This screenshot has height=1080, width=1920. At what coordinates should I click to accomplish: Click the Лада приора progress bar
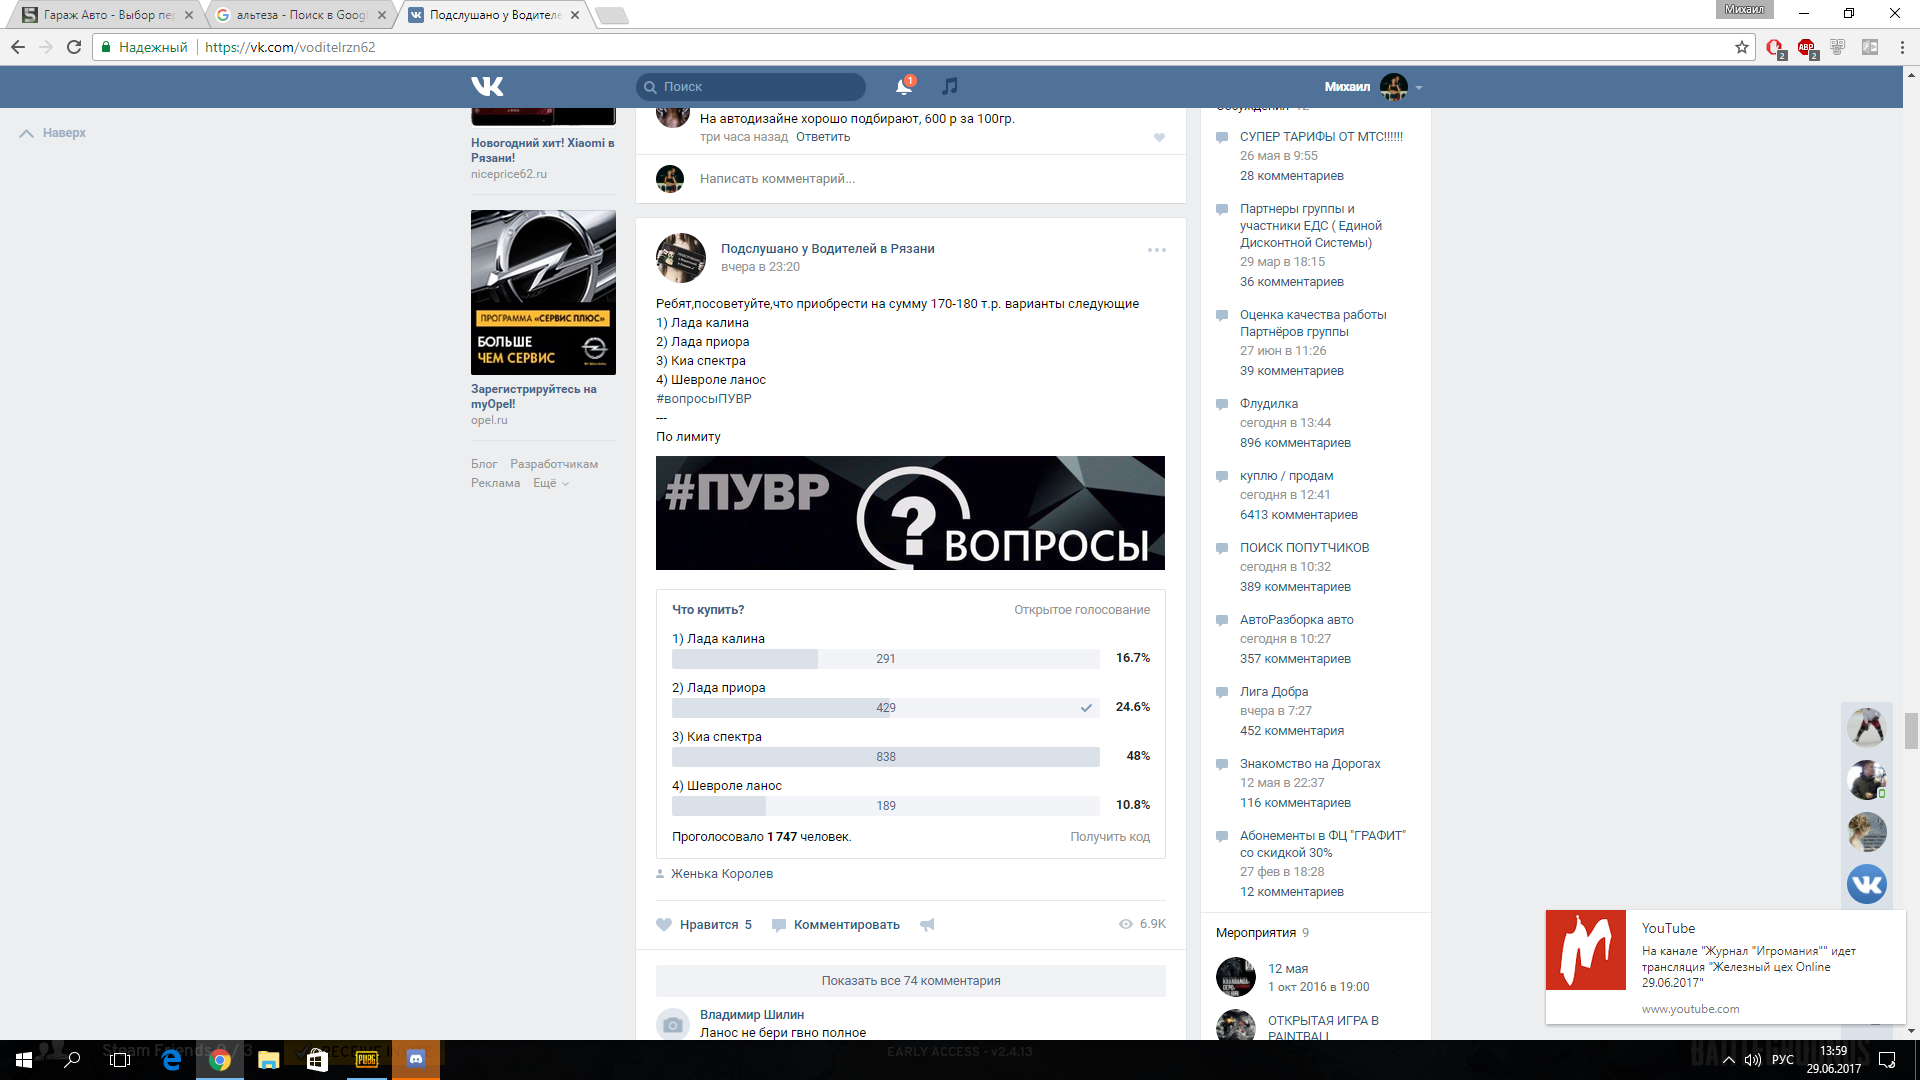(885, 707)
